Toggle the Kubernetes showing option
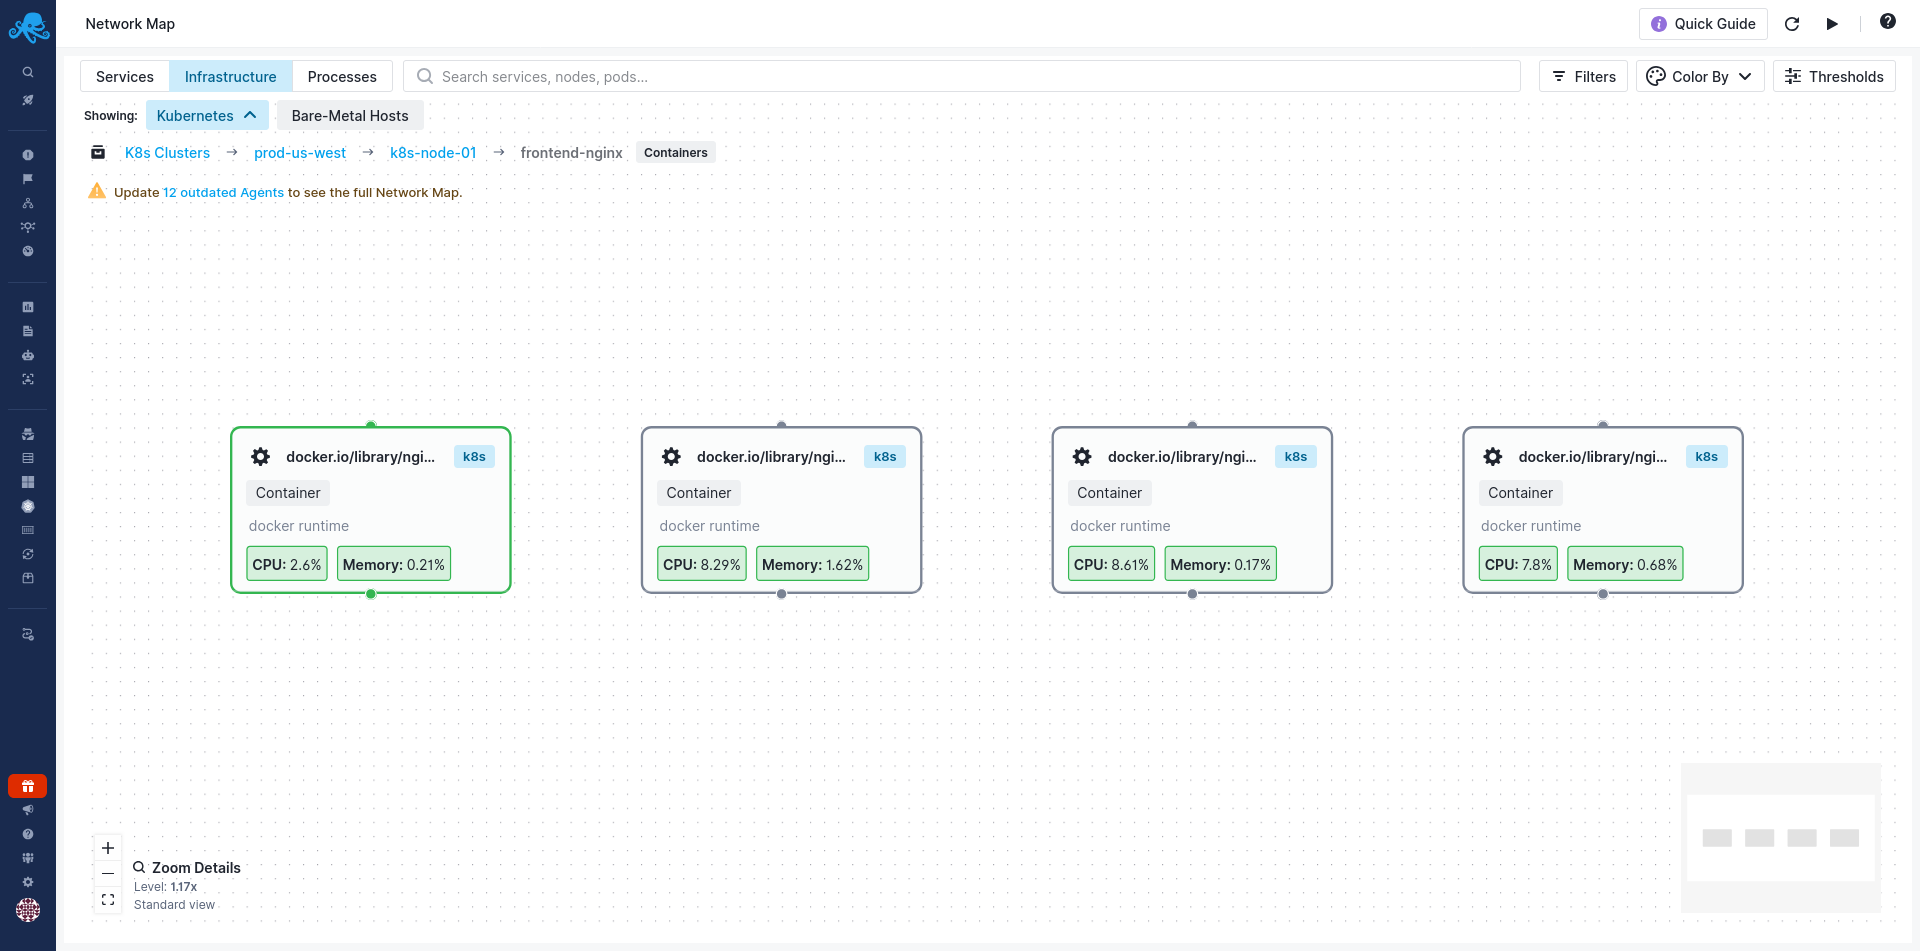This screenshot has height=951, width=1920. click(x=207, y=116)
